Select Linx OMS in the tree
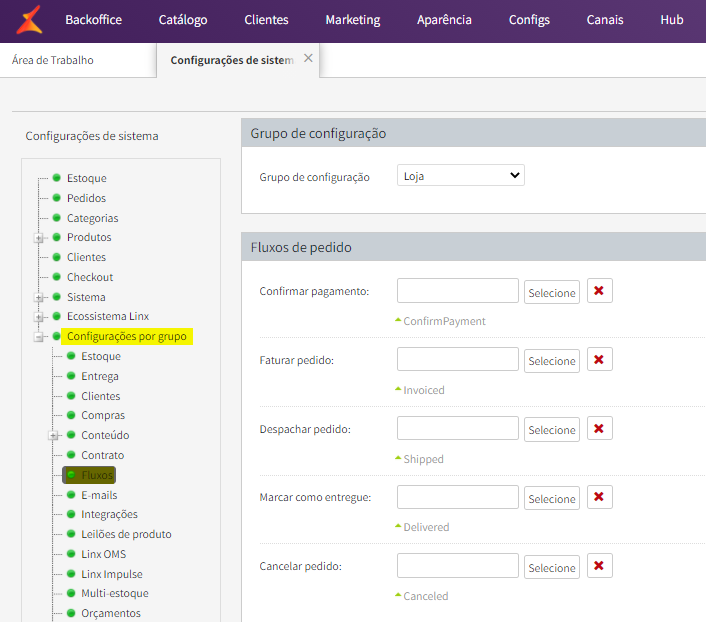The image size is (706, 622). click(x=103, y=554)
